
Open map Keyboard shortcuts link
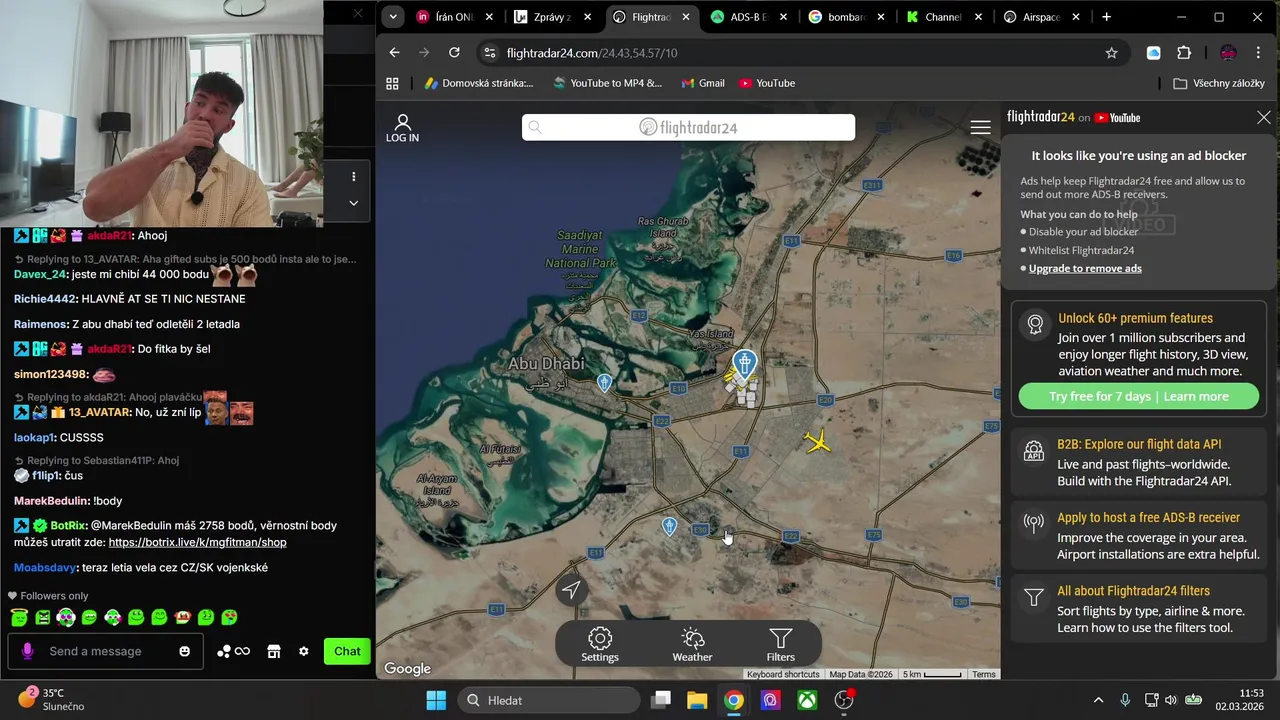click(x=783, y=674)
